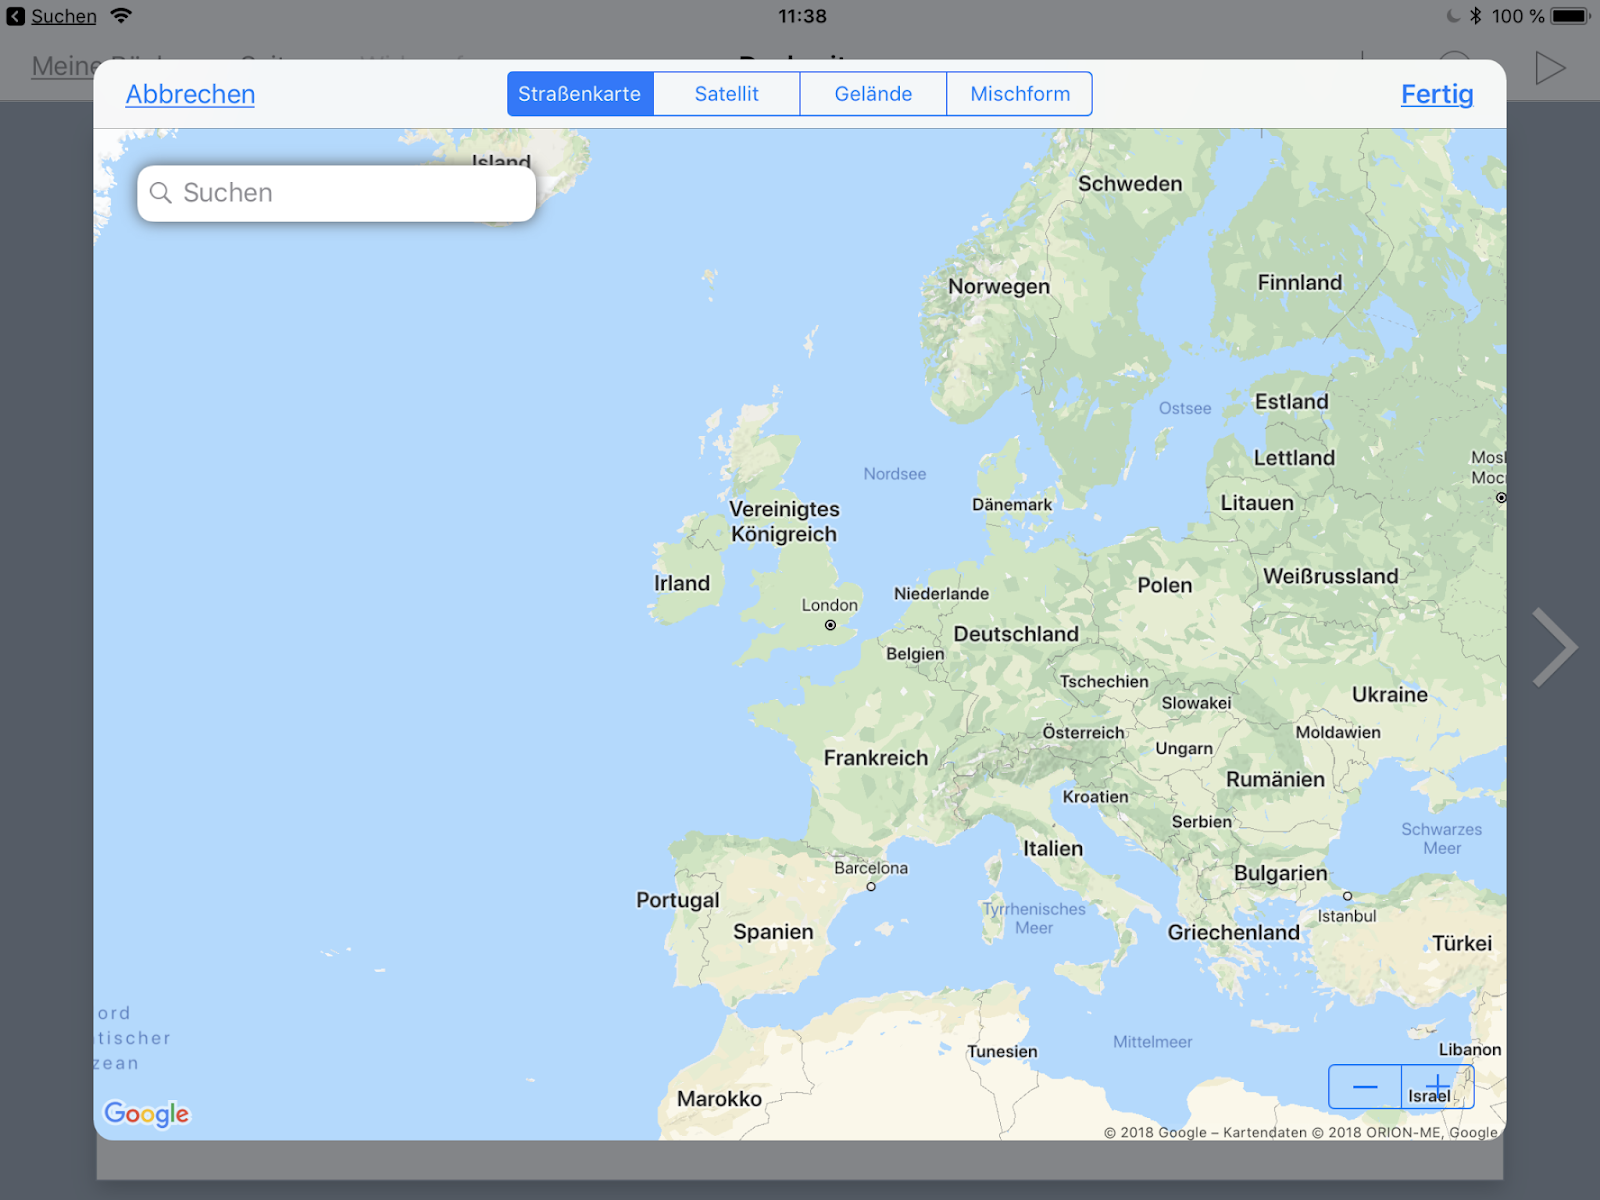Click the Google logo on map
Screen dimensions: 1600x1200
(146, 1114)
